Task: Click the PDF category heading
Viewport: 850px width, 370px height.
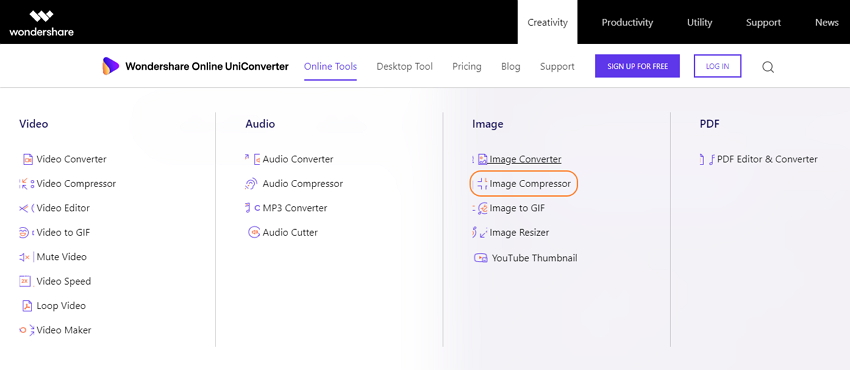Action: click(x=710, y=124)
